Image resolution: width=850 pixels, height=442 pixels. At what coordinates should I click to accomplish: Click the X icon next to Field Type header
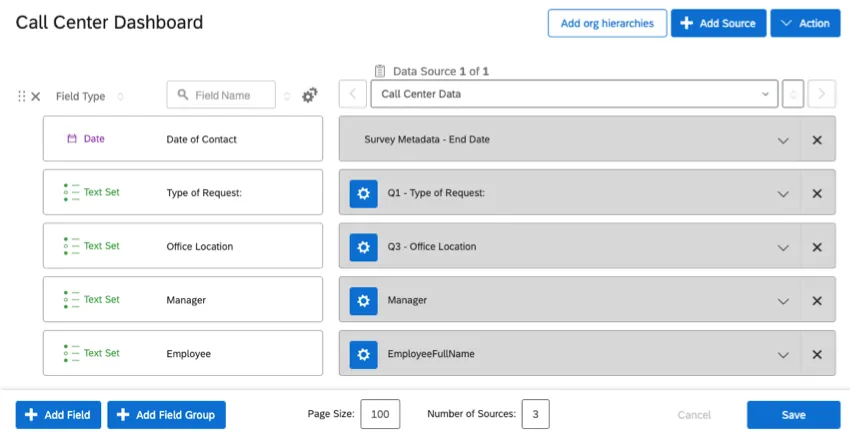pyautogui.click(x=36, y=96)
